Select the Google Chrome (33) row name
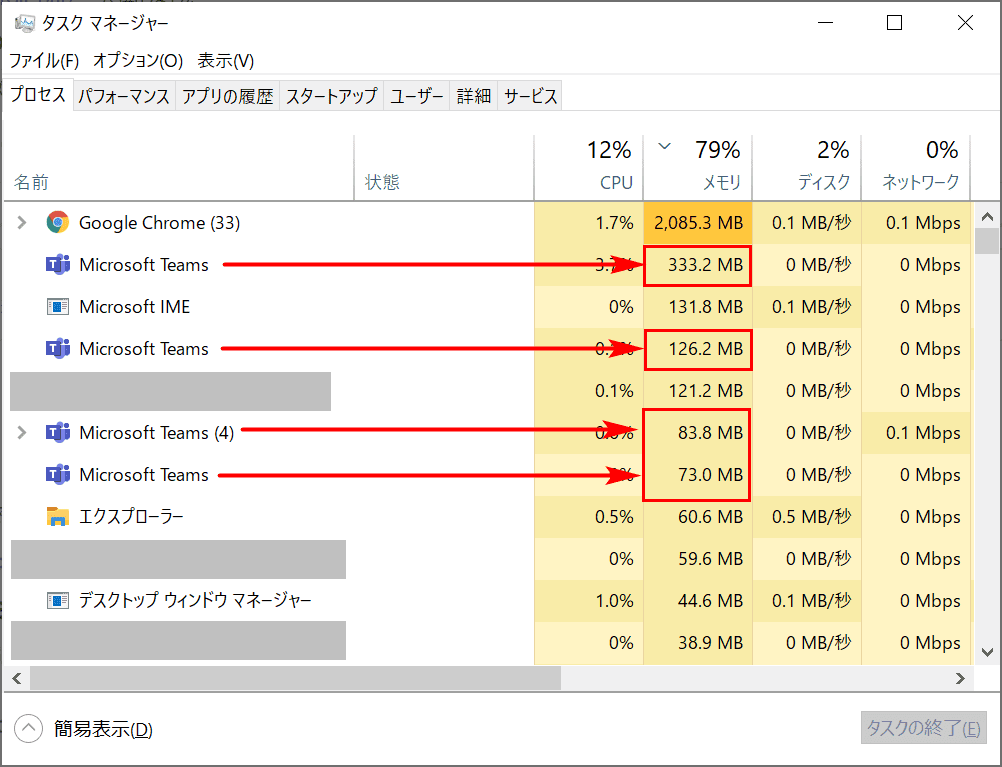1002x767 pixels. tap(159, 222)
